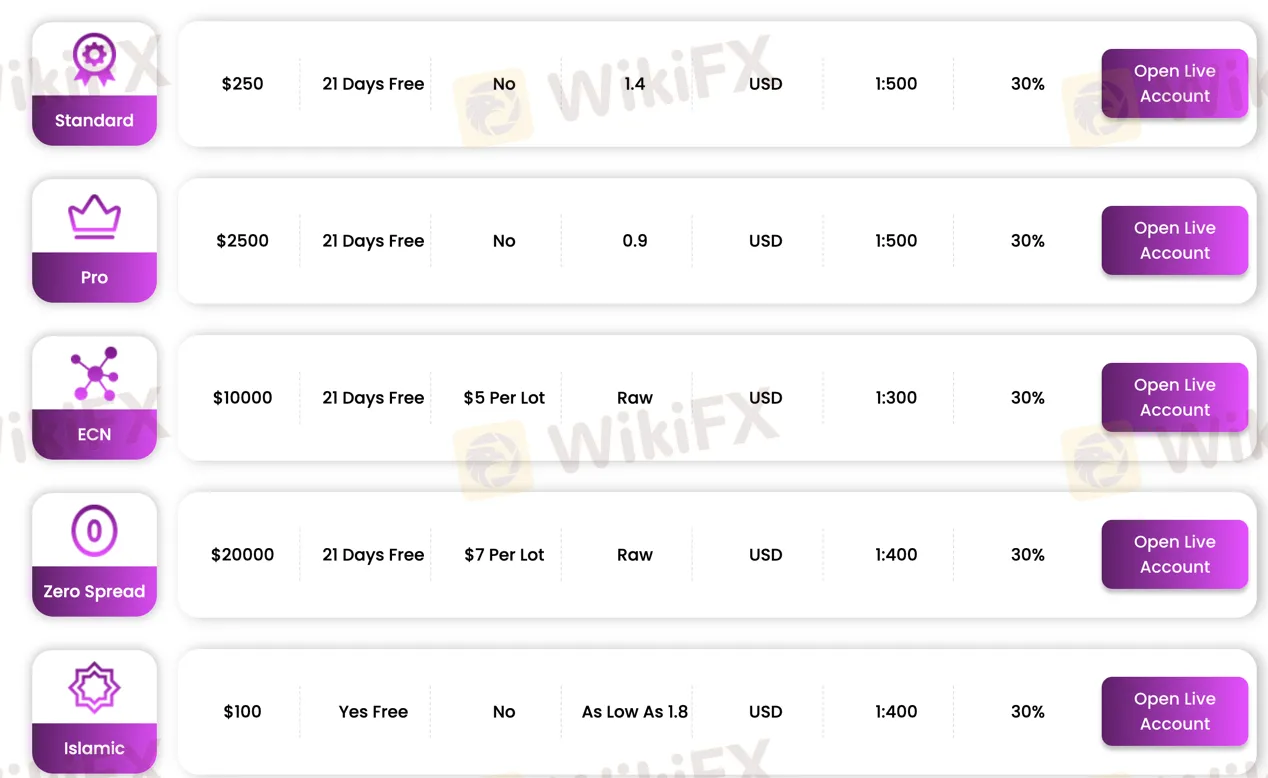The image size is (1268, 778).
Task: Open Live Account for Pro plan
Action: point(1174,241)
